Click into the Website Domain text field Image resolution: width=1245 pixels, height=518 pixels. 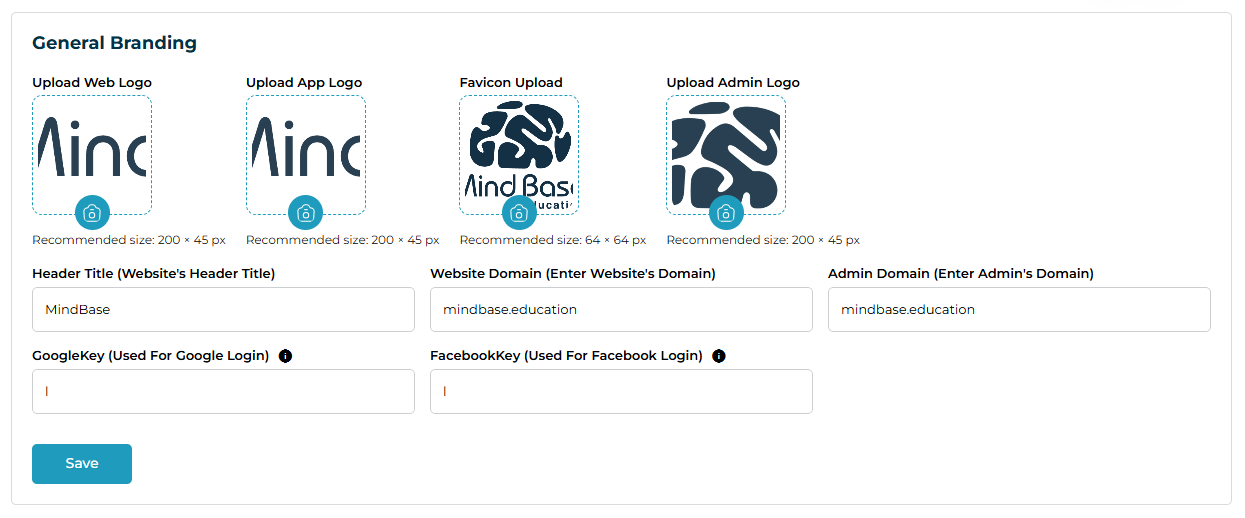click(621, 310)
